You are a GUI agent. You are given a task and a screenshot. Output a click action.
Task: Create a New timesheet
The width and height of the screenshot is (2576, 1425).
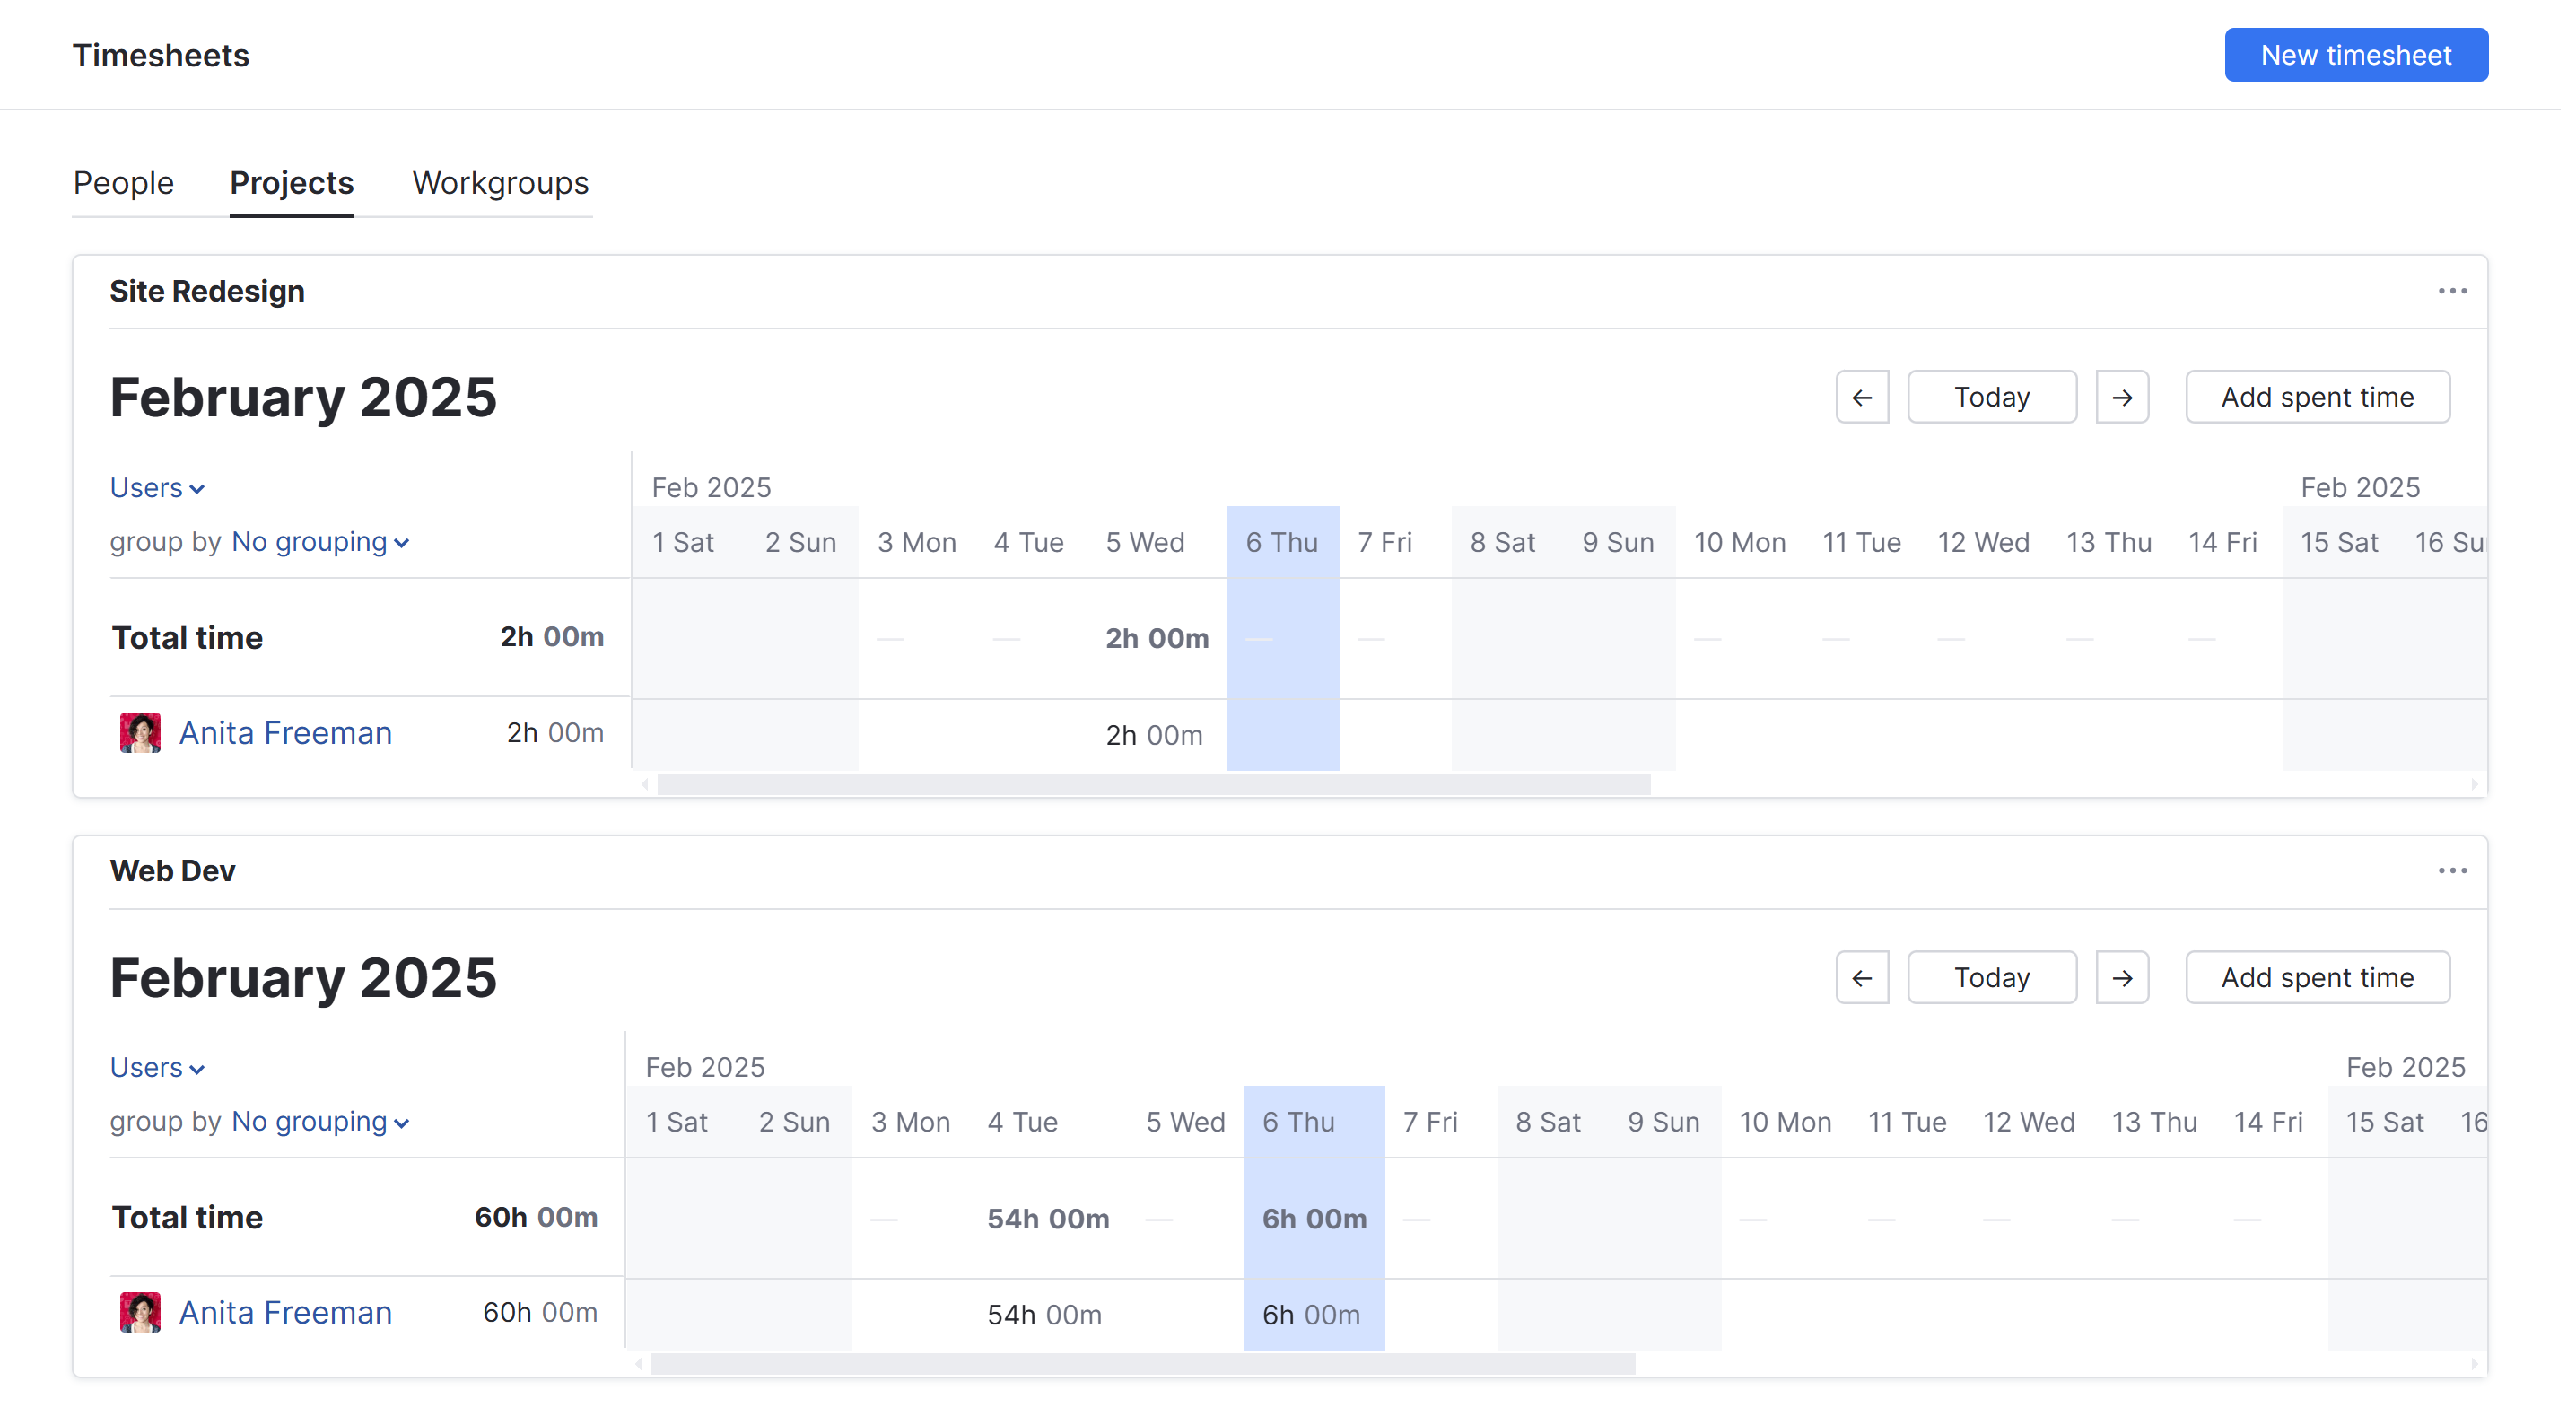coord(2356,55)
